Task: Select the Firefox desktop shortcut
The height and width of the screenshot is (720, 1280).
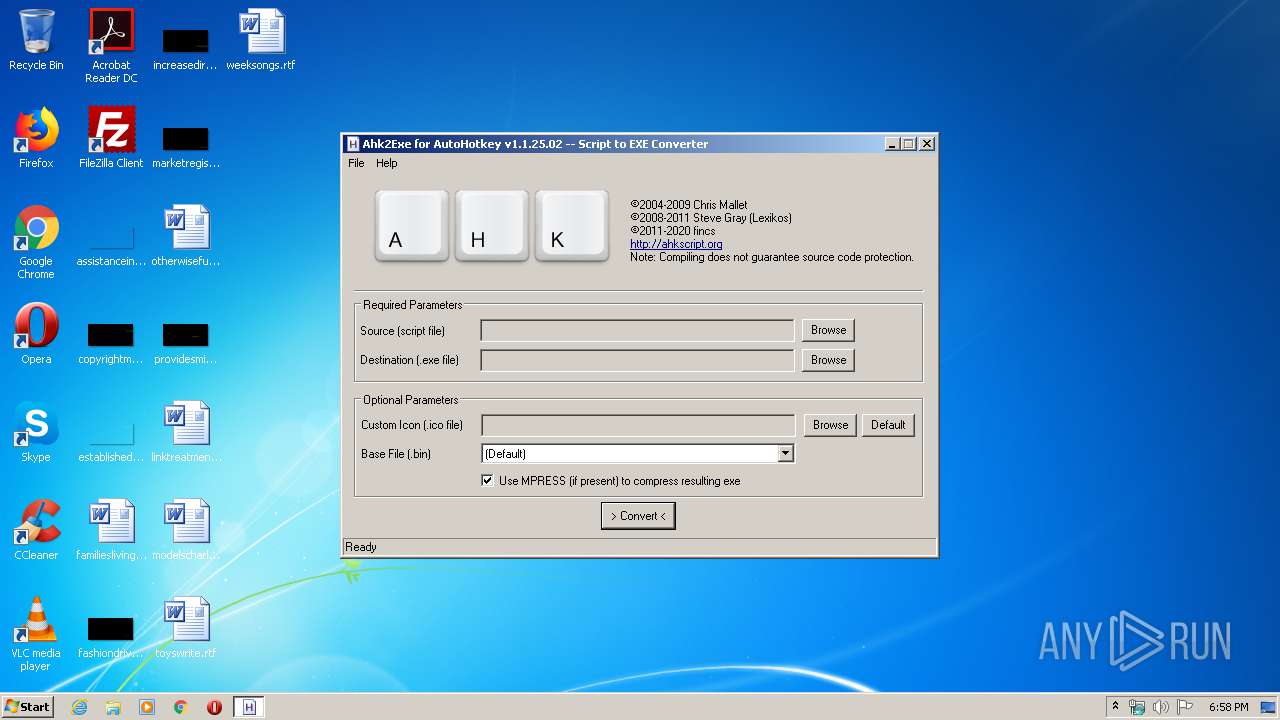Action: (x=36, y=138)
